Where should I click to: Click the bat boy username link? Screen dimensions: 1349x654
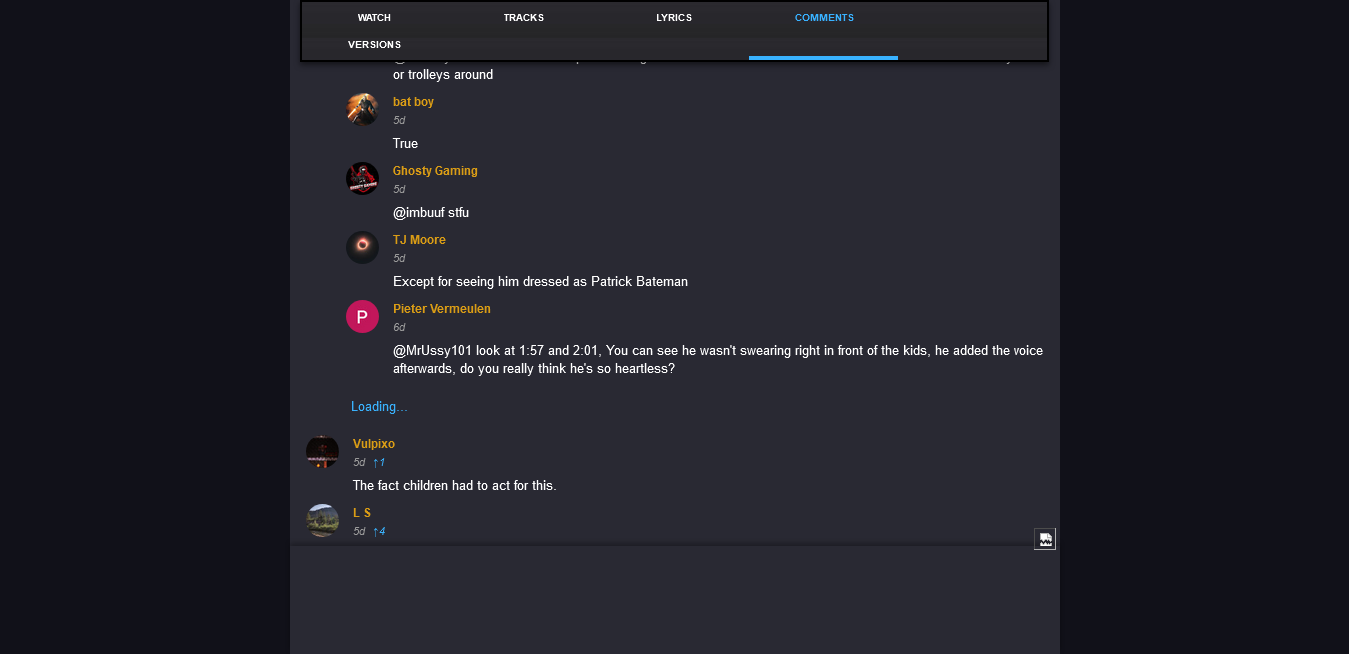413,102
